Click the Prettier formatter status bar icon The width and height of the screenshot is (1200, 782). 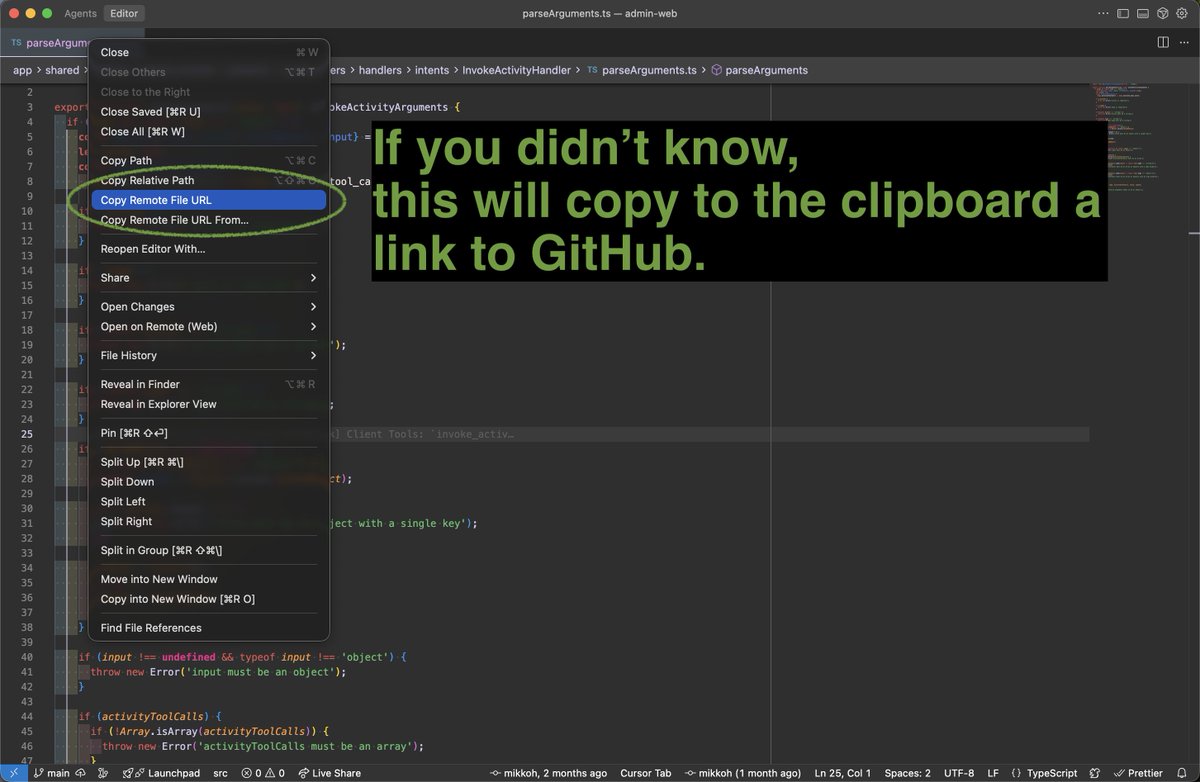(x=1138, y=772)
